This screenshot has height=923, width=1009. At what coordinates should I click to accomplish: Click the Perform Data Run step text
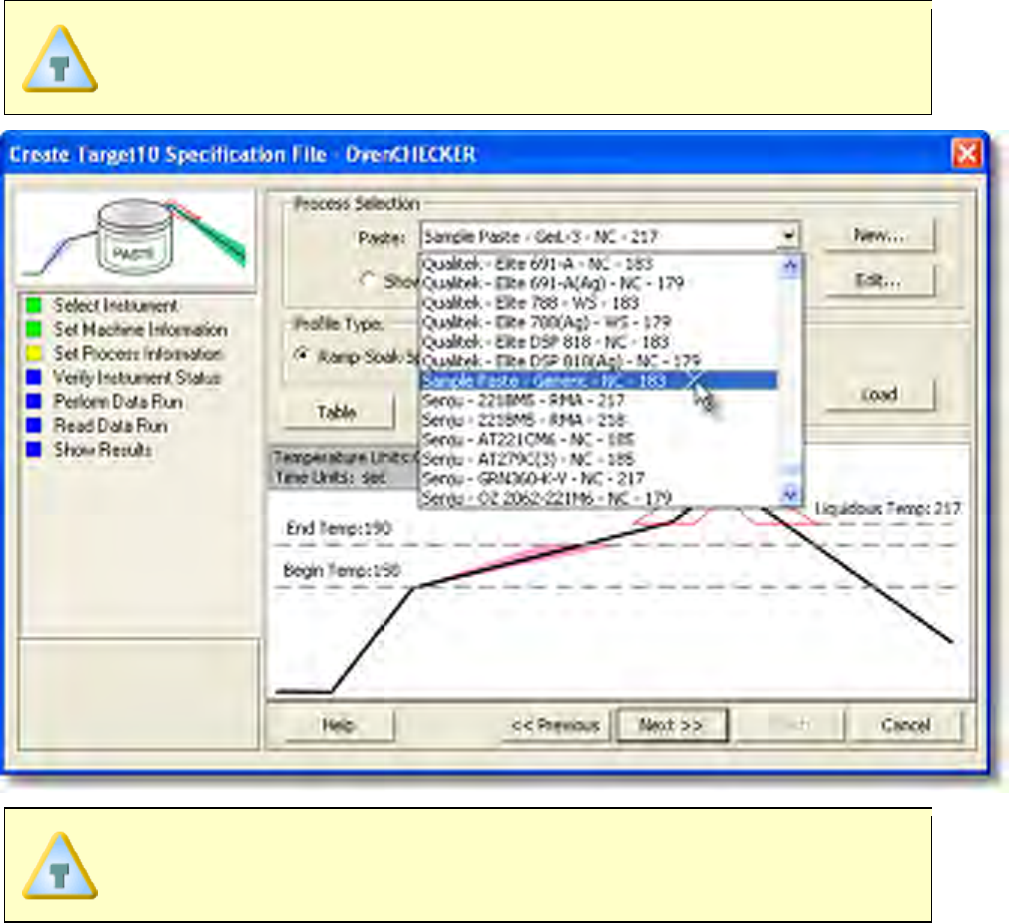pyautogui.click(x=118, y=402)
